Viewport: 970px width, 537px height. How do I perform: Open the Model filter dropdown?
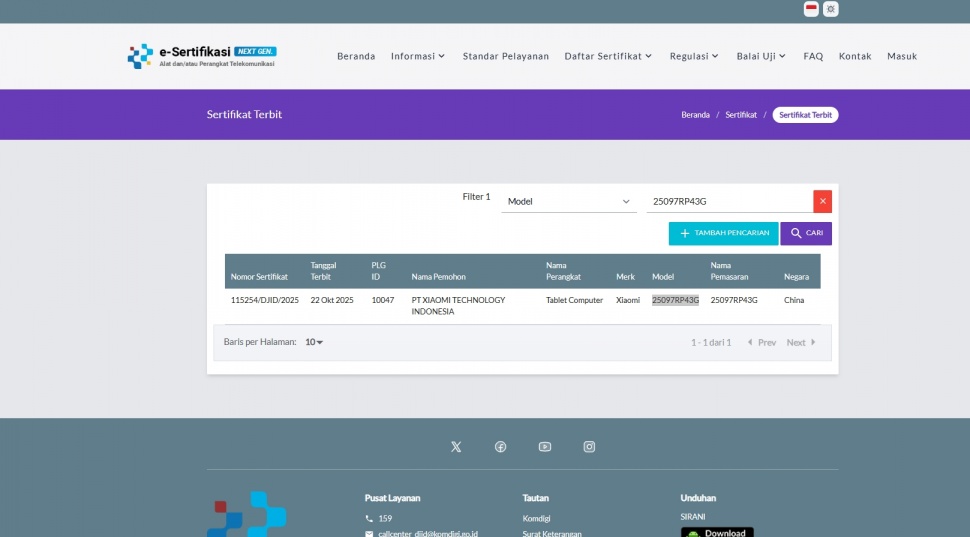click(x=569, y=202)
